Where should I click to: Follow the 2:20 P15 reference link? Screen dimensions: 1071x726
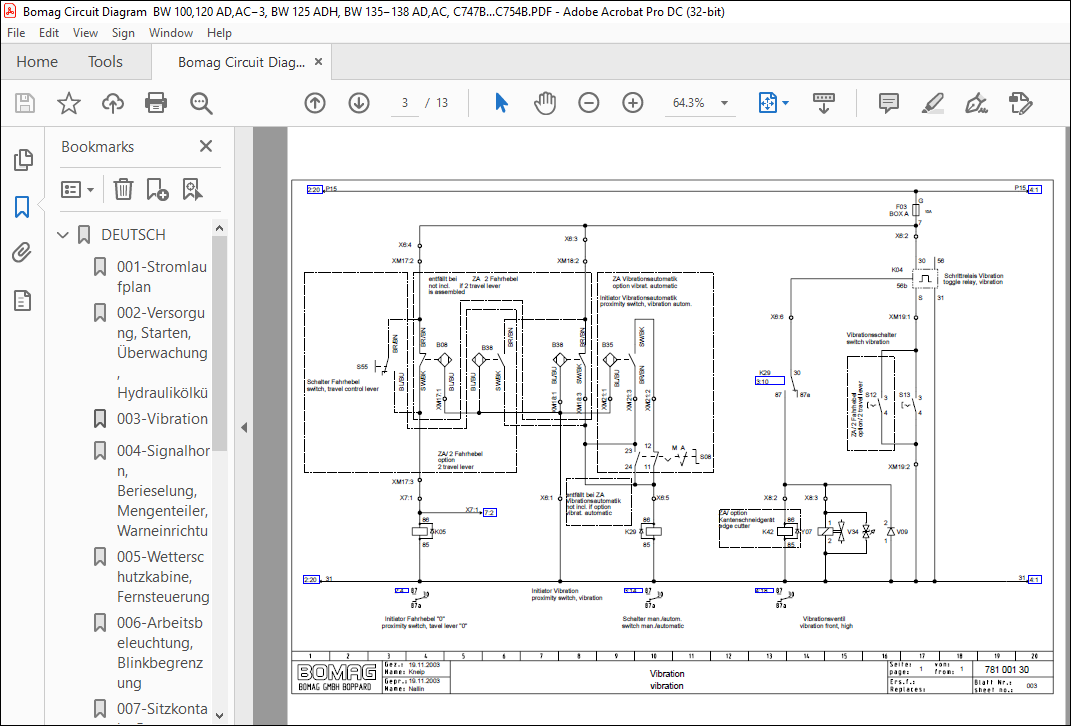point(314,189)
